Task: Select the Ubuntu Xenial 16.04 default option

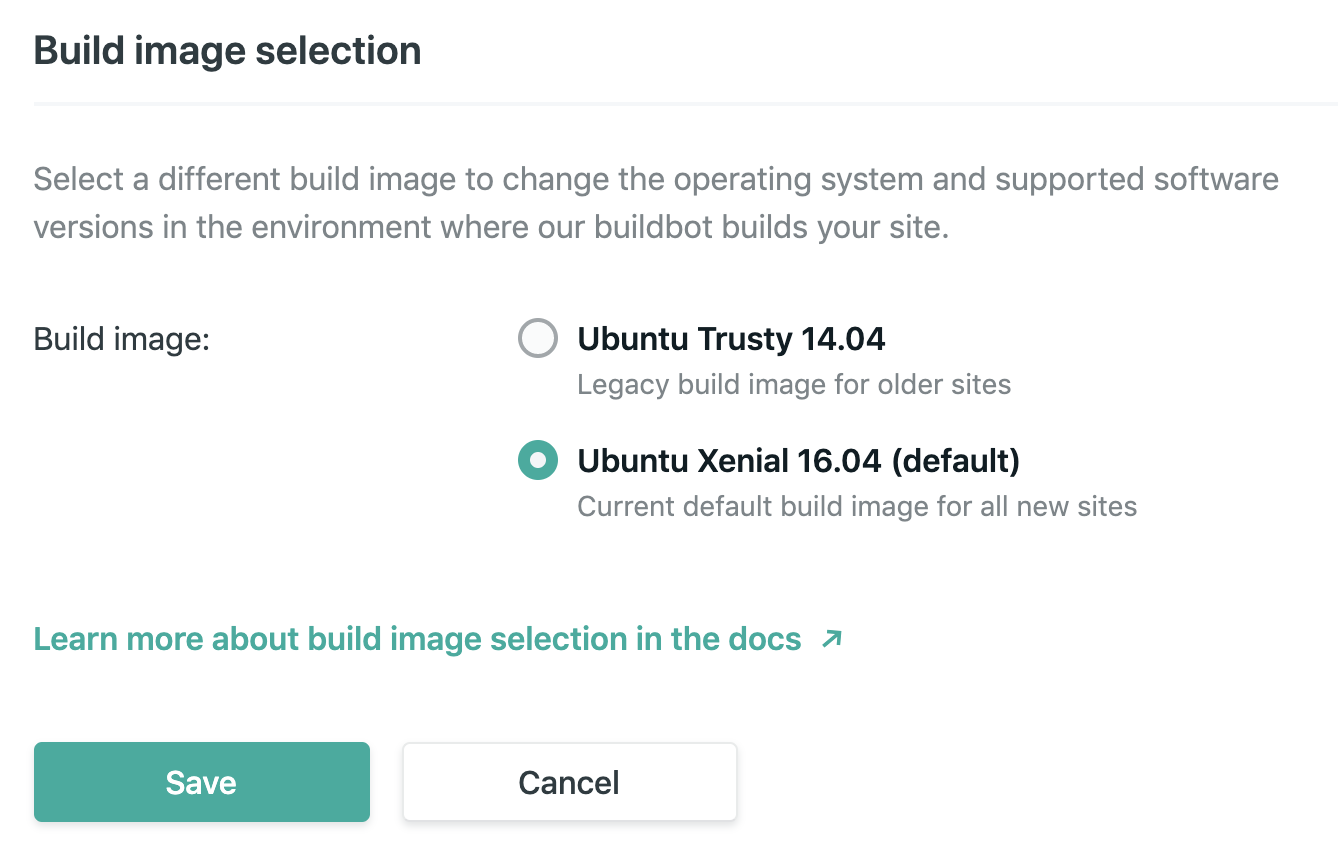Action: coord(538,461)
